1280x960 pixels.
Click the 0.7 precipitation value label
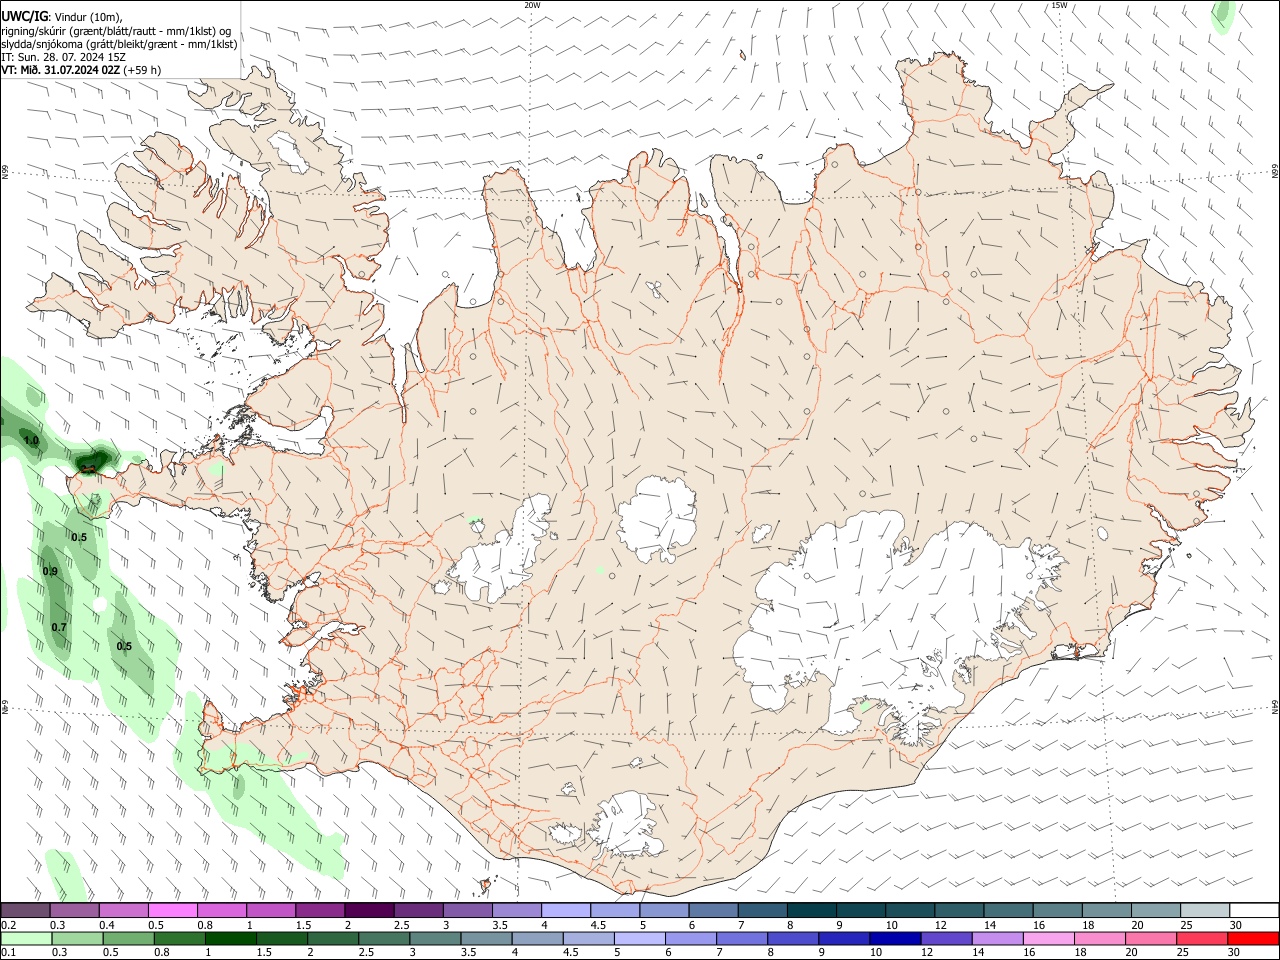[x=59, y=627]
